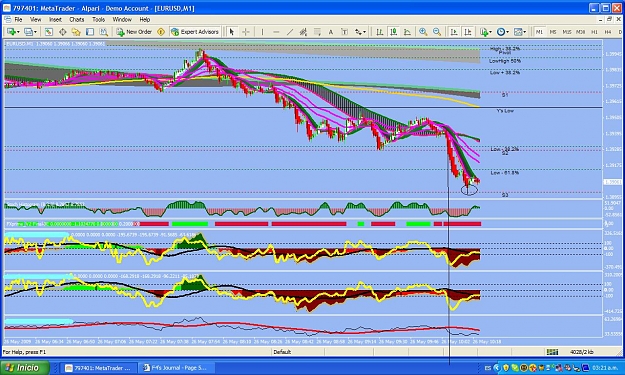Screen dimensions: 625x375
Task: Toggle the Navigator star-folder icon
Action: (76, 32)
